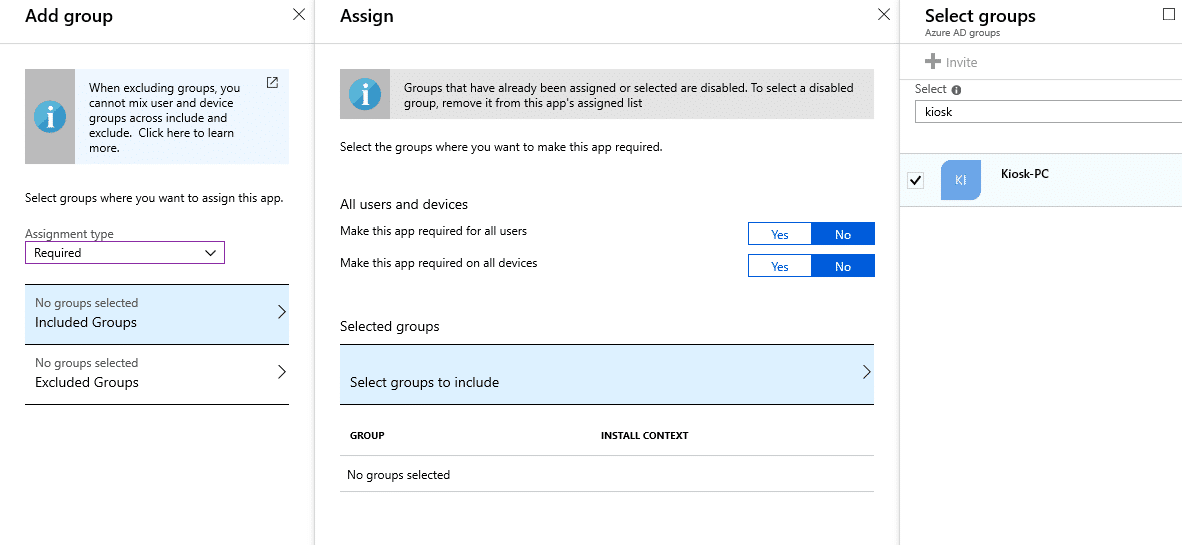The width and height of the screenshot is (1182, 545).
Task: Click the kiosk search input field
Action: [1048, 111]
